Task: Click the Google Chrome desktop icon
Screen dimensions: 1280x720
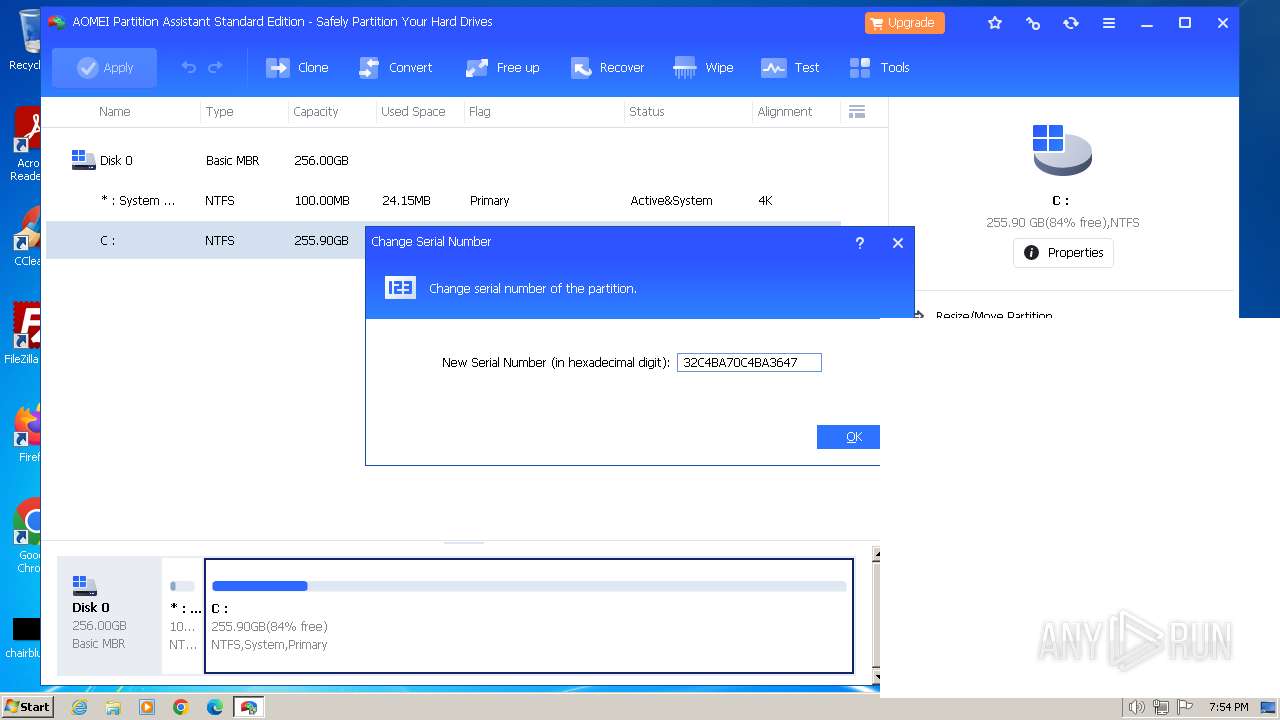Action: coord(28,536)
